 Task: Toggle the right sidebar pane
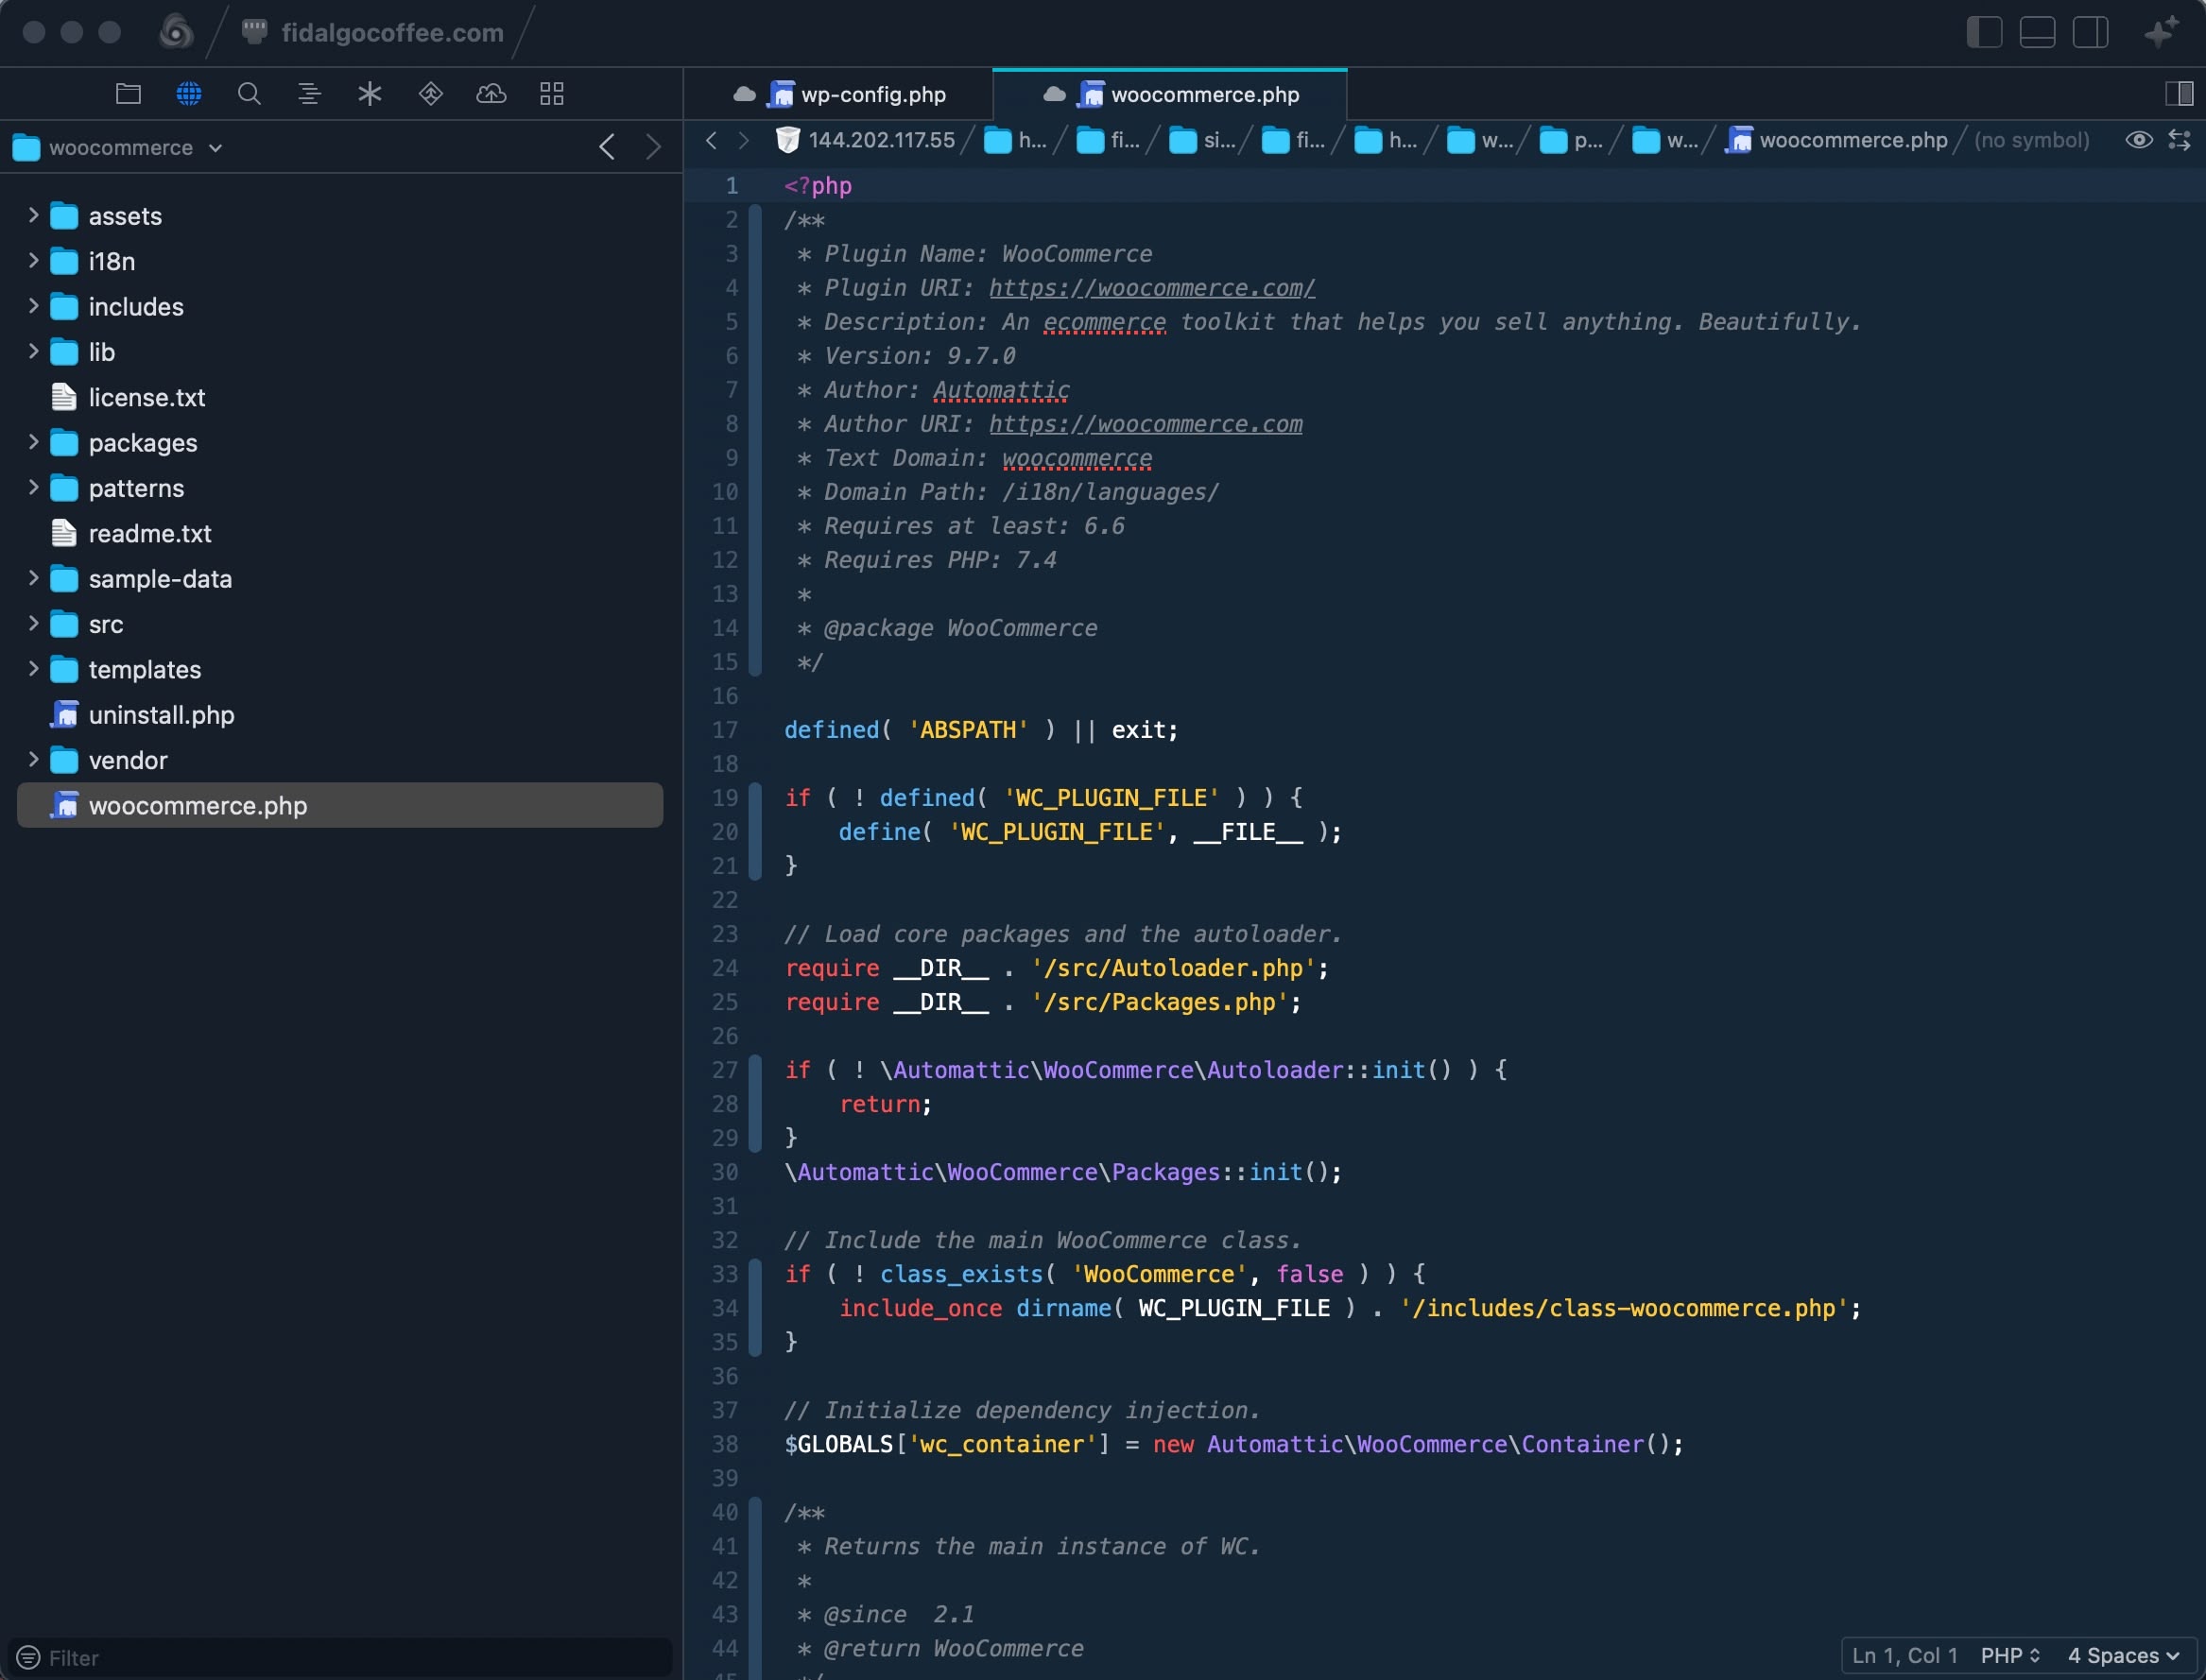[2090, 32]
